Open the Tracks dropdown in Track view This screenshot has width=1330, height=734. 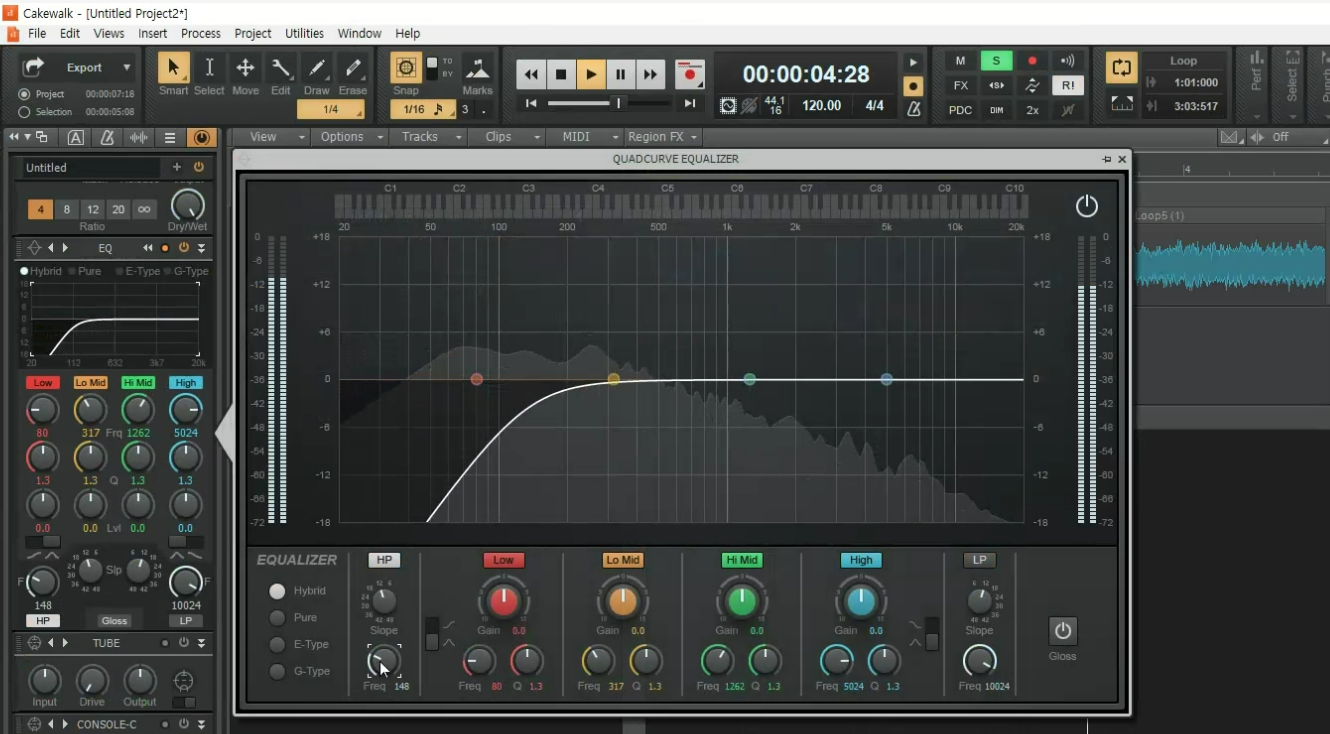428,137
